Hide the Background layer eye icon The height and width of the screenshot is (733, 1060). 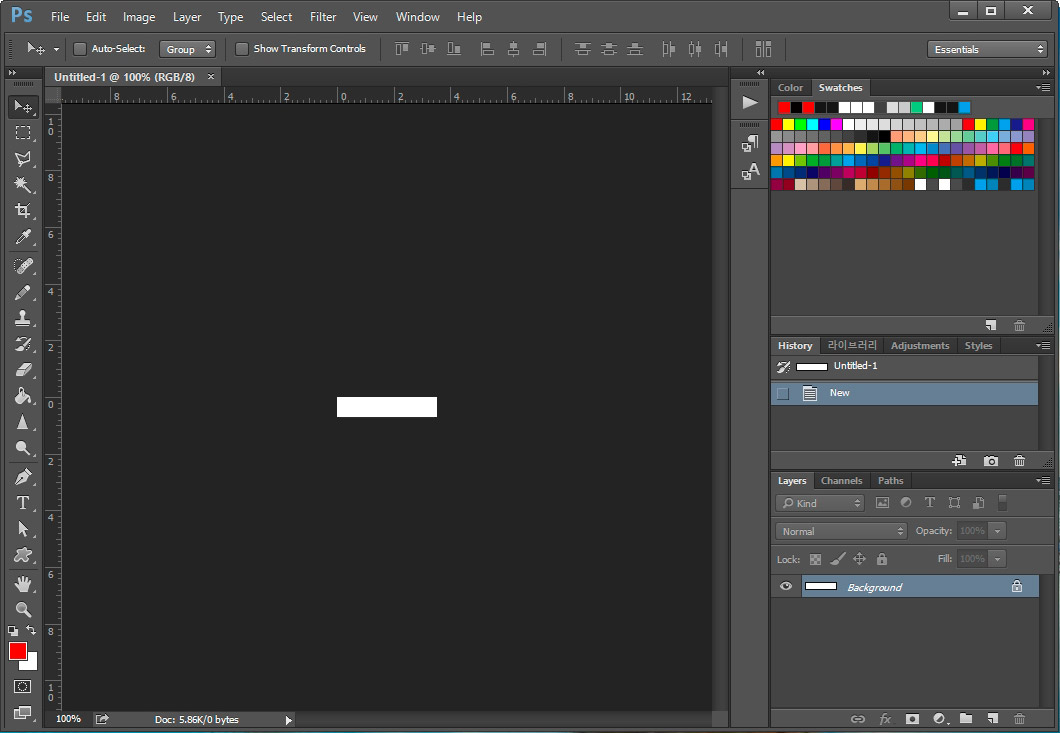coord(786,586)
